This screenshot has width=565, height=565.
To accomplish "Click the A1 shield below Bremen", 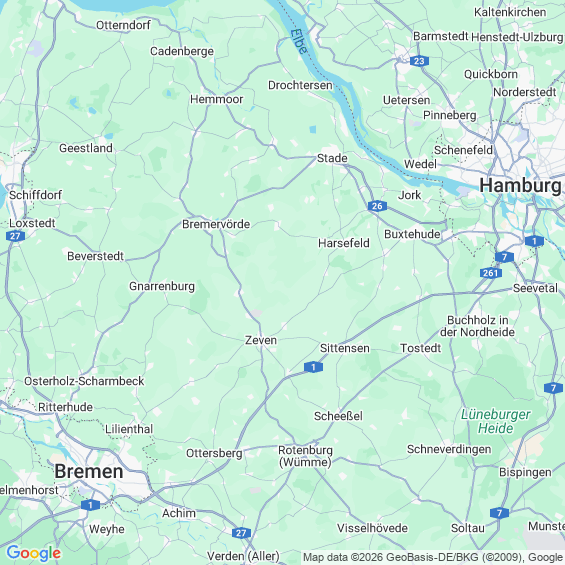I will (90, 505).
